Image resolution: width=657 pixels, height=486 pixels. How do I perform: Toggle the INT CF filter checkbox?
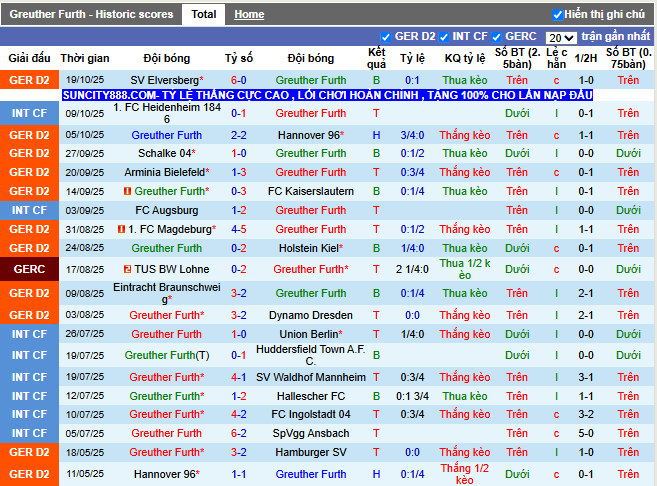tap(445, 37)
